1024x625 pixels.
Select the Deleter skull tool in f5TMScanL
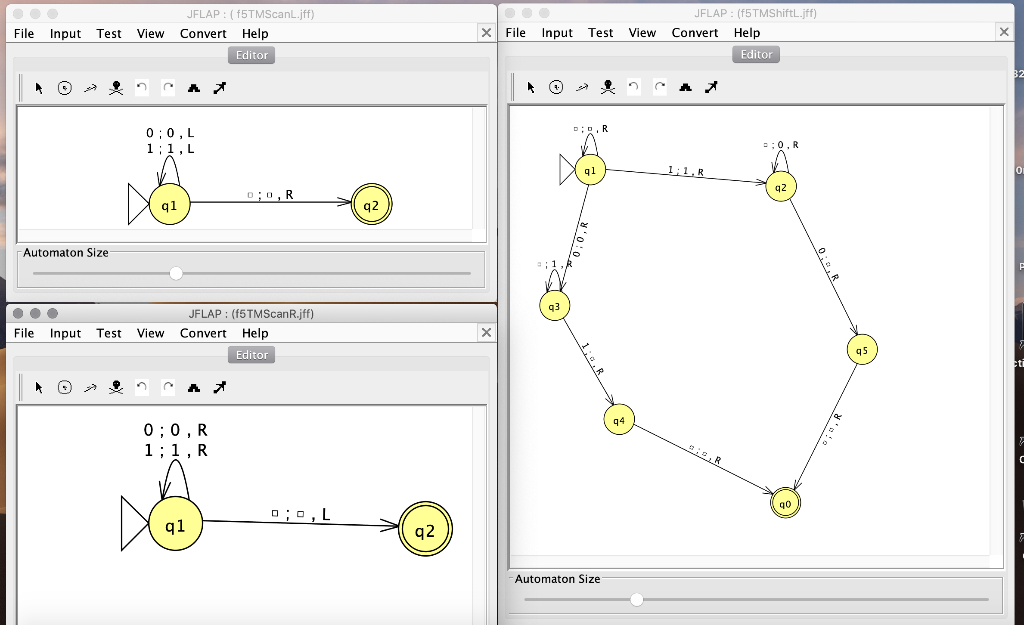point(115,87)
